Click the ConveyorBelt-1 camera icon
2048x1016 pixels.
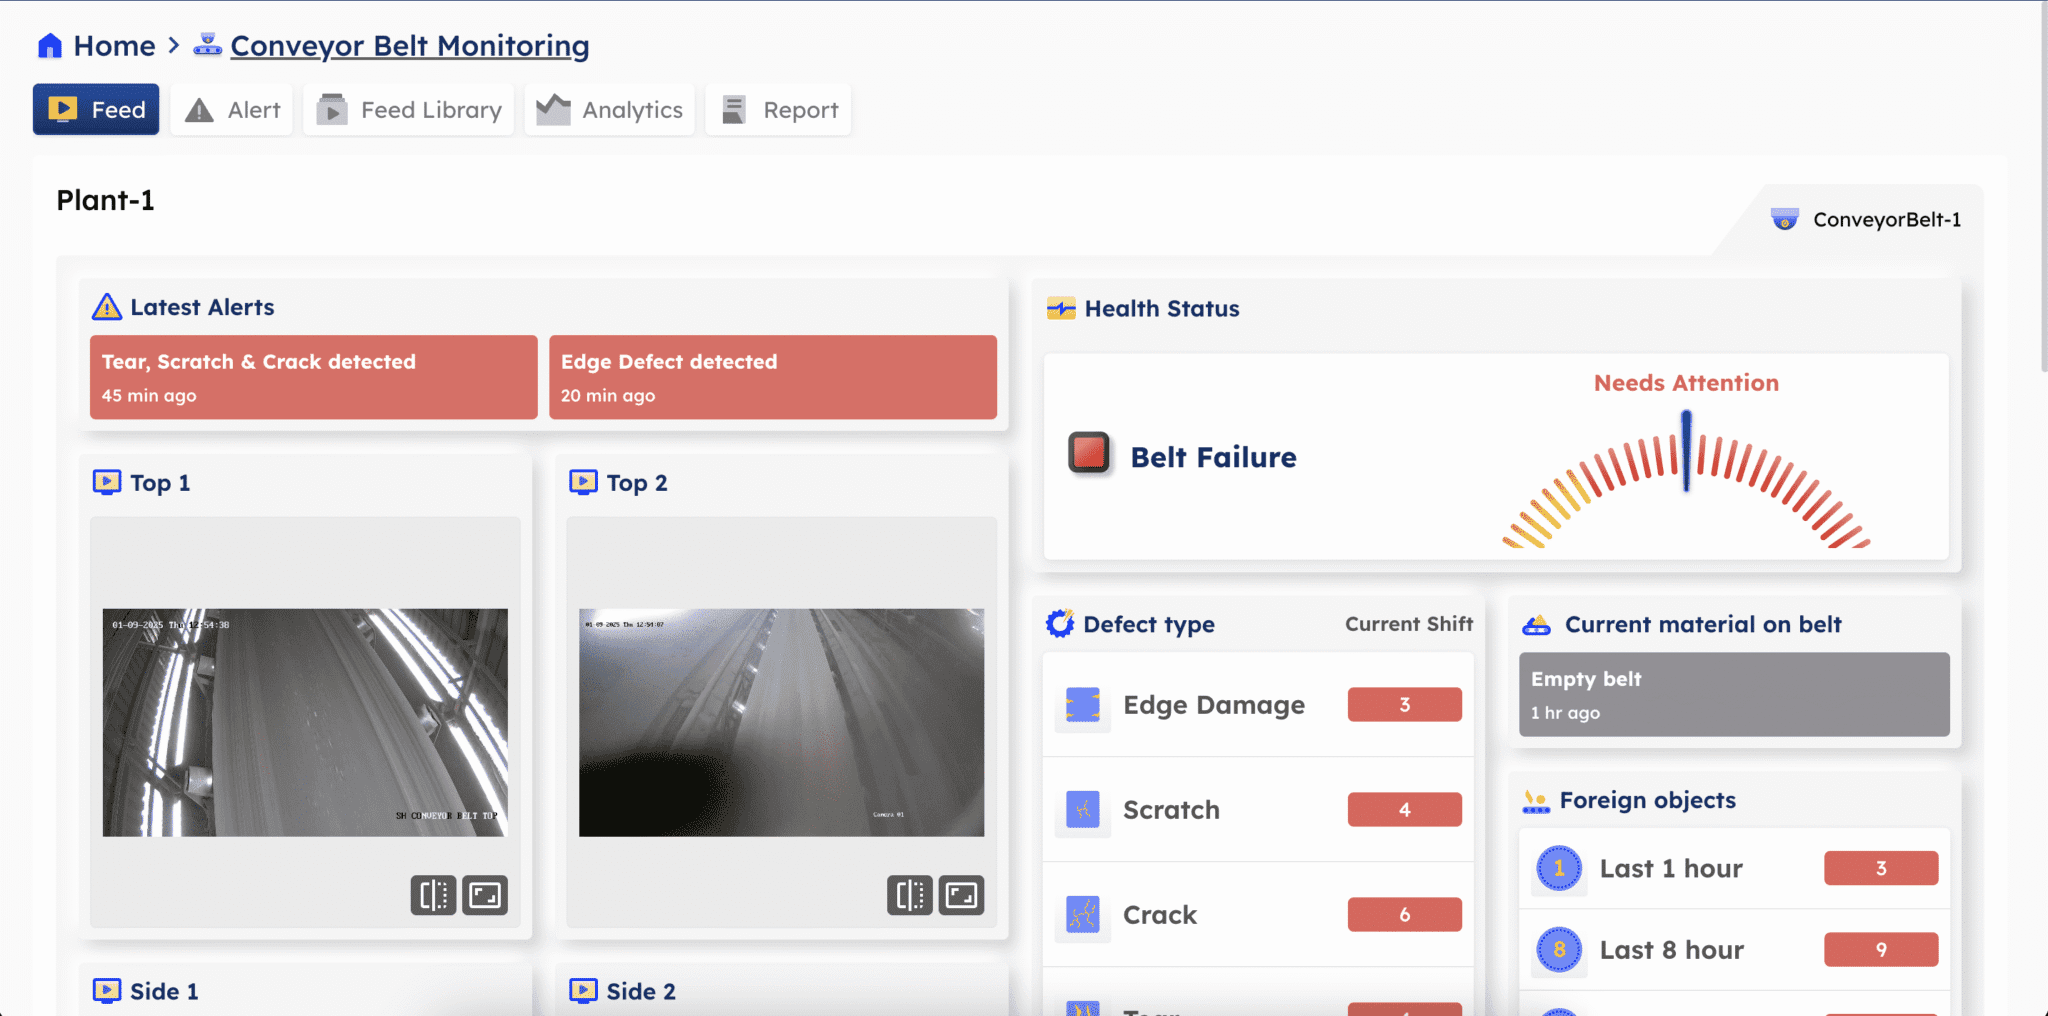point(1784,219)
